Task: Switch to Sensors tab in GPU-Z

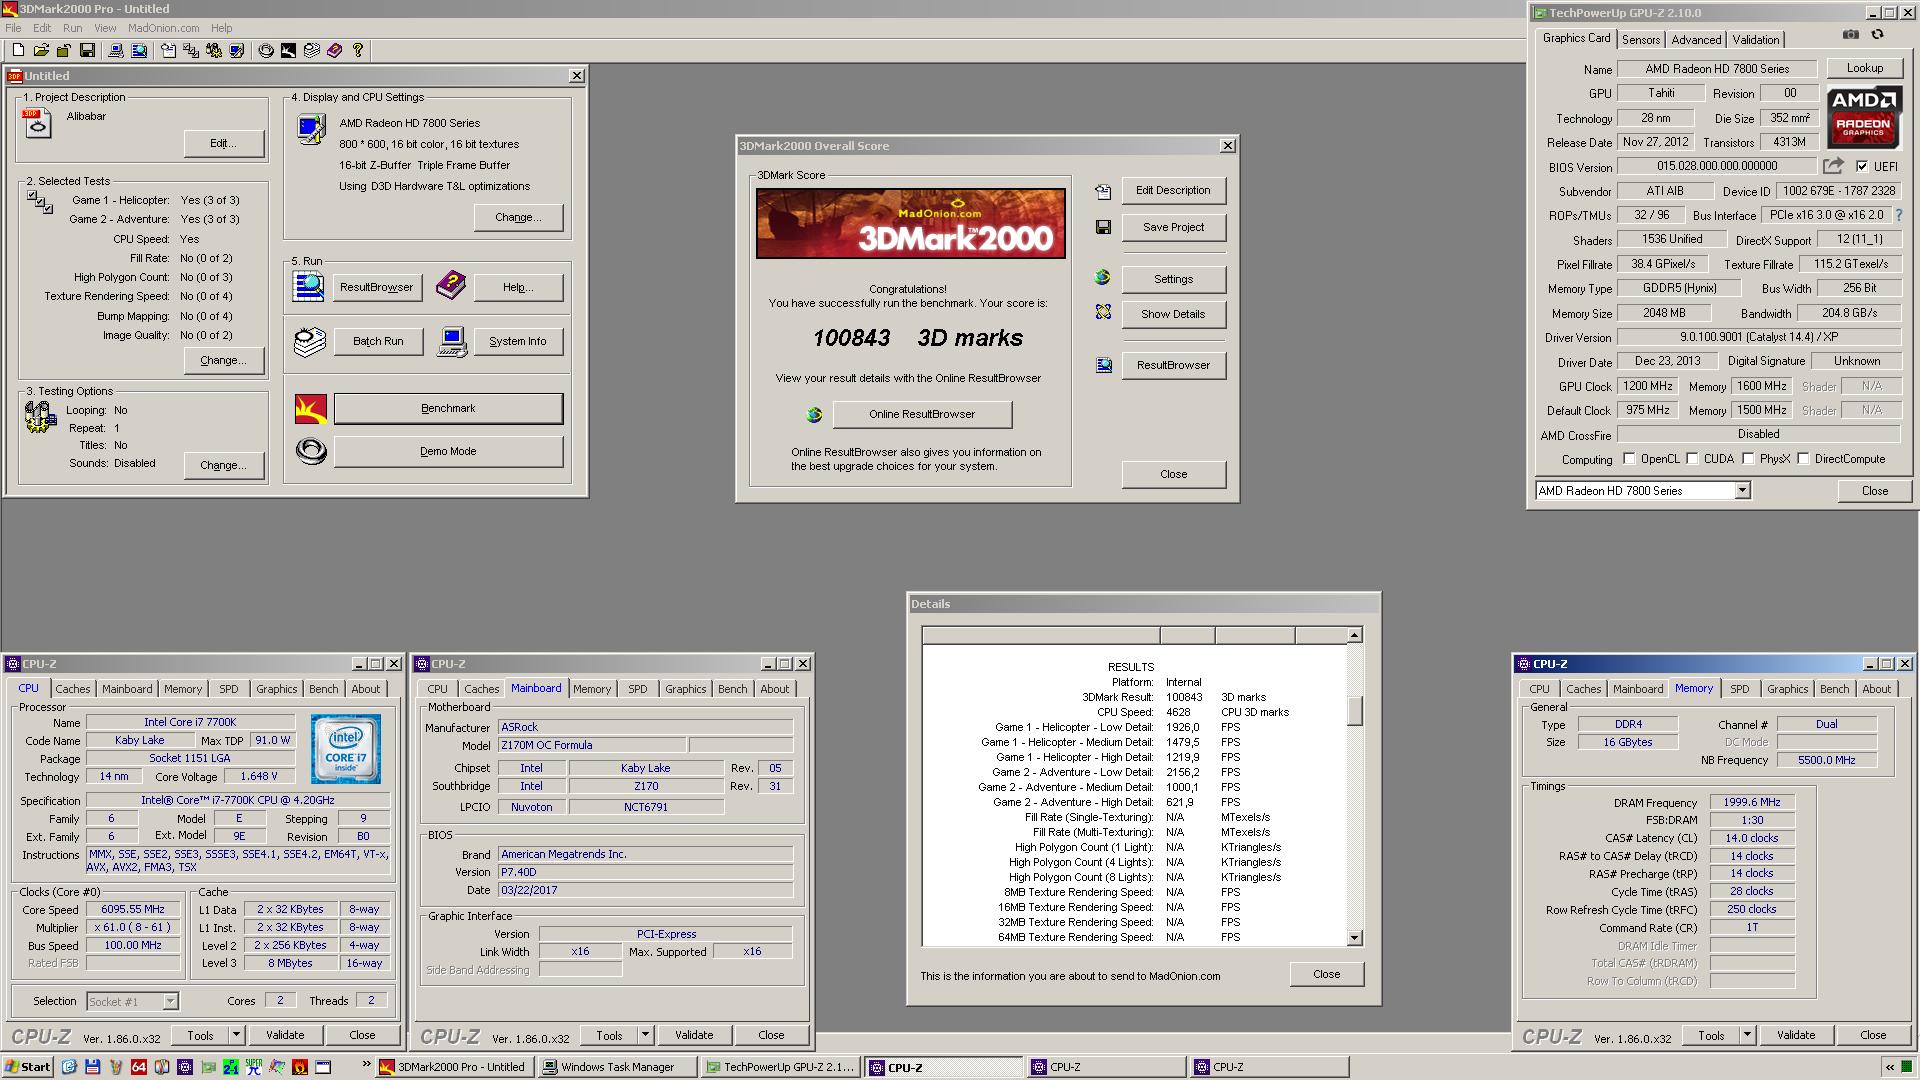Action: [1641, 40]
